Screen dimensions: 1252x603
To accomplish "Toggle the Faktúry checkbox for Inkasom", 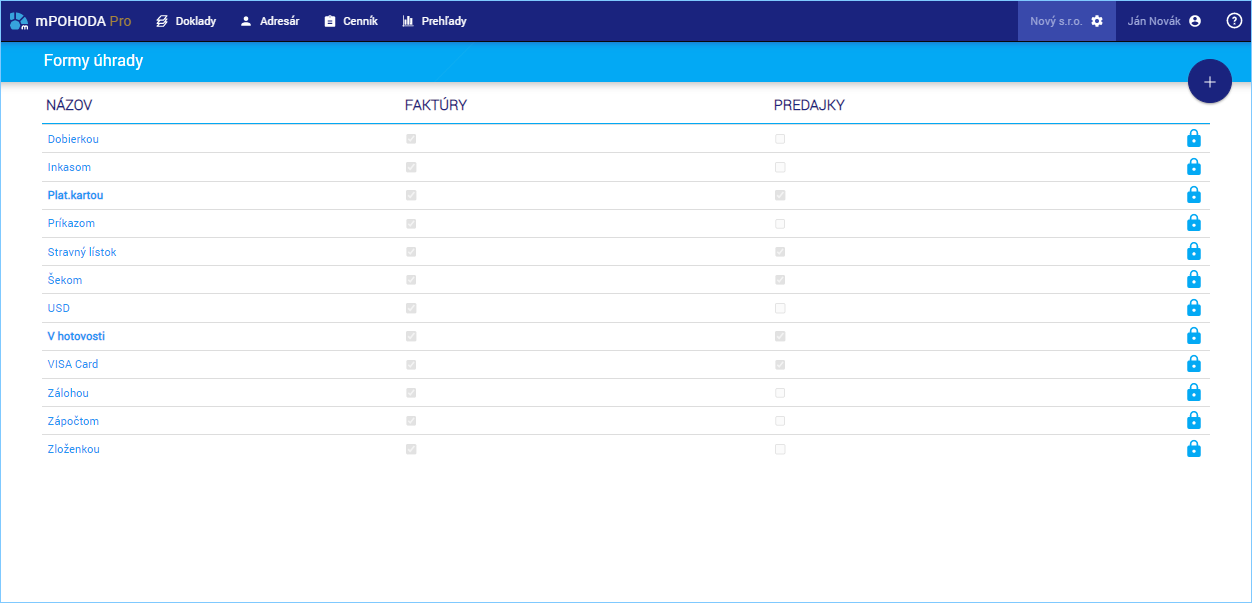I will 411,167.
